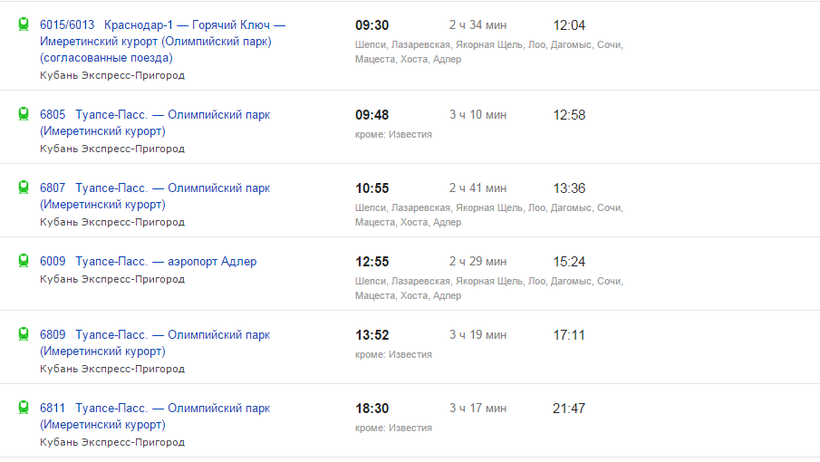Image resolution: width=820 pixels, height=462 pixels.
Task: Open the 6009 Туапсе-Пасс. — аэропорт Адлер link
Action: point(165,261)
